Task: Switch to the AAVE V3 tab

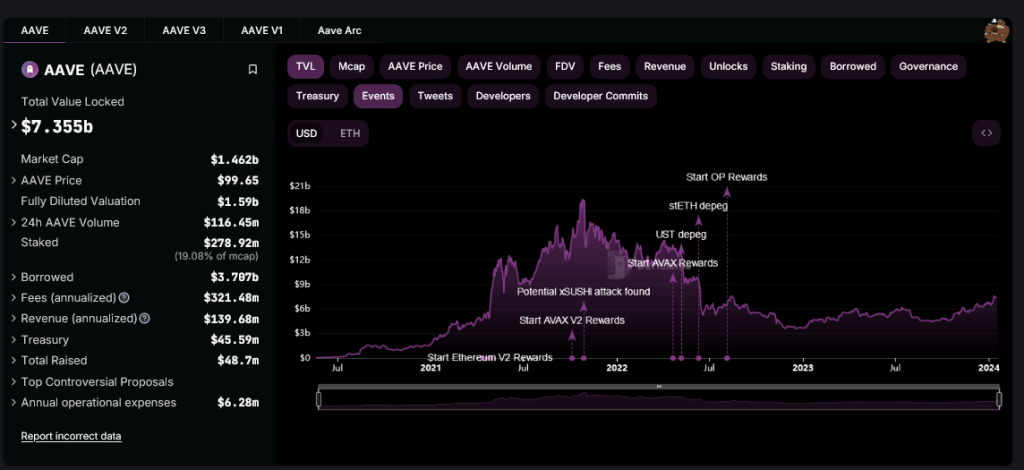Action: 183,30
